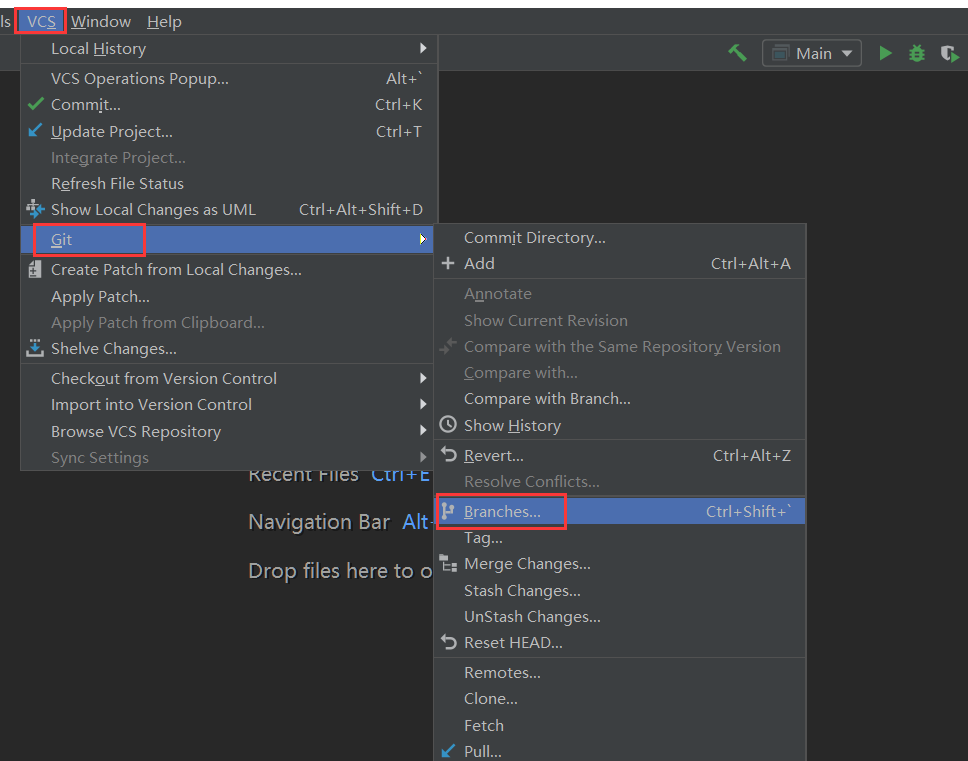The height and width of the screenshot is (761, 968).
Task: Select the Git menu item
Action: (x=227, y=239)
